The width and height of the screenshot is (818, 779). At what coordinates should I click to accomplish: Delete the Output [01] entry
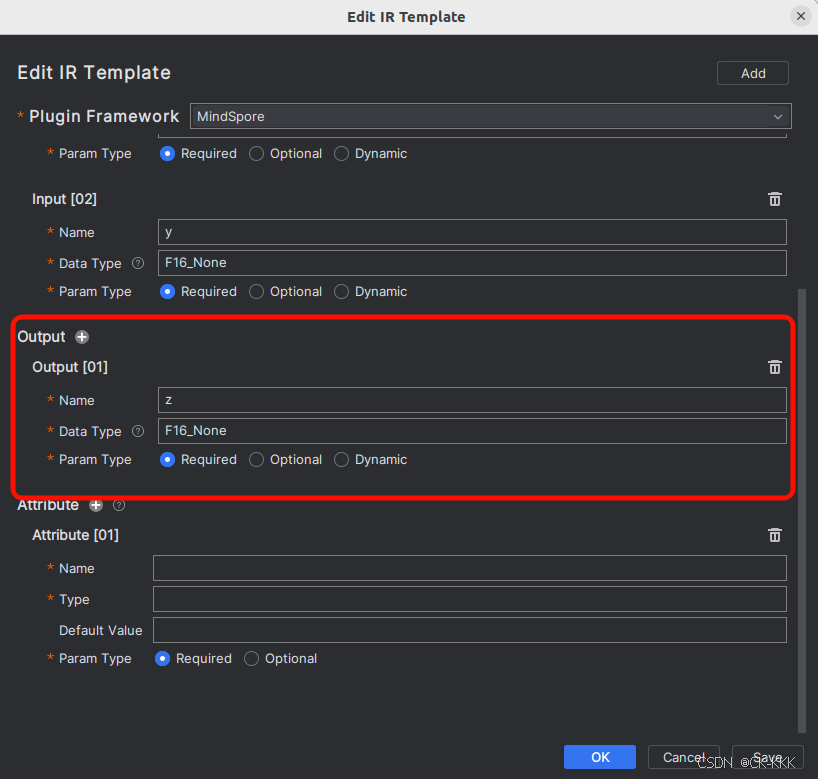click(774, 367)
